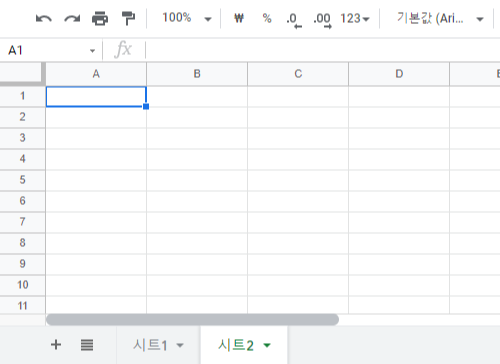Print the spreadsheet with the printer icon
This screenshot has width=500, height=364.
pos(100,18)
